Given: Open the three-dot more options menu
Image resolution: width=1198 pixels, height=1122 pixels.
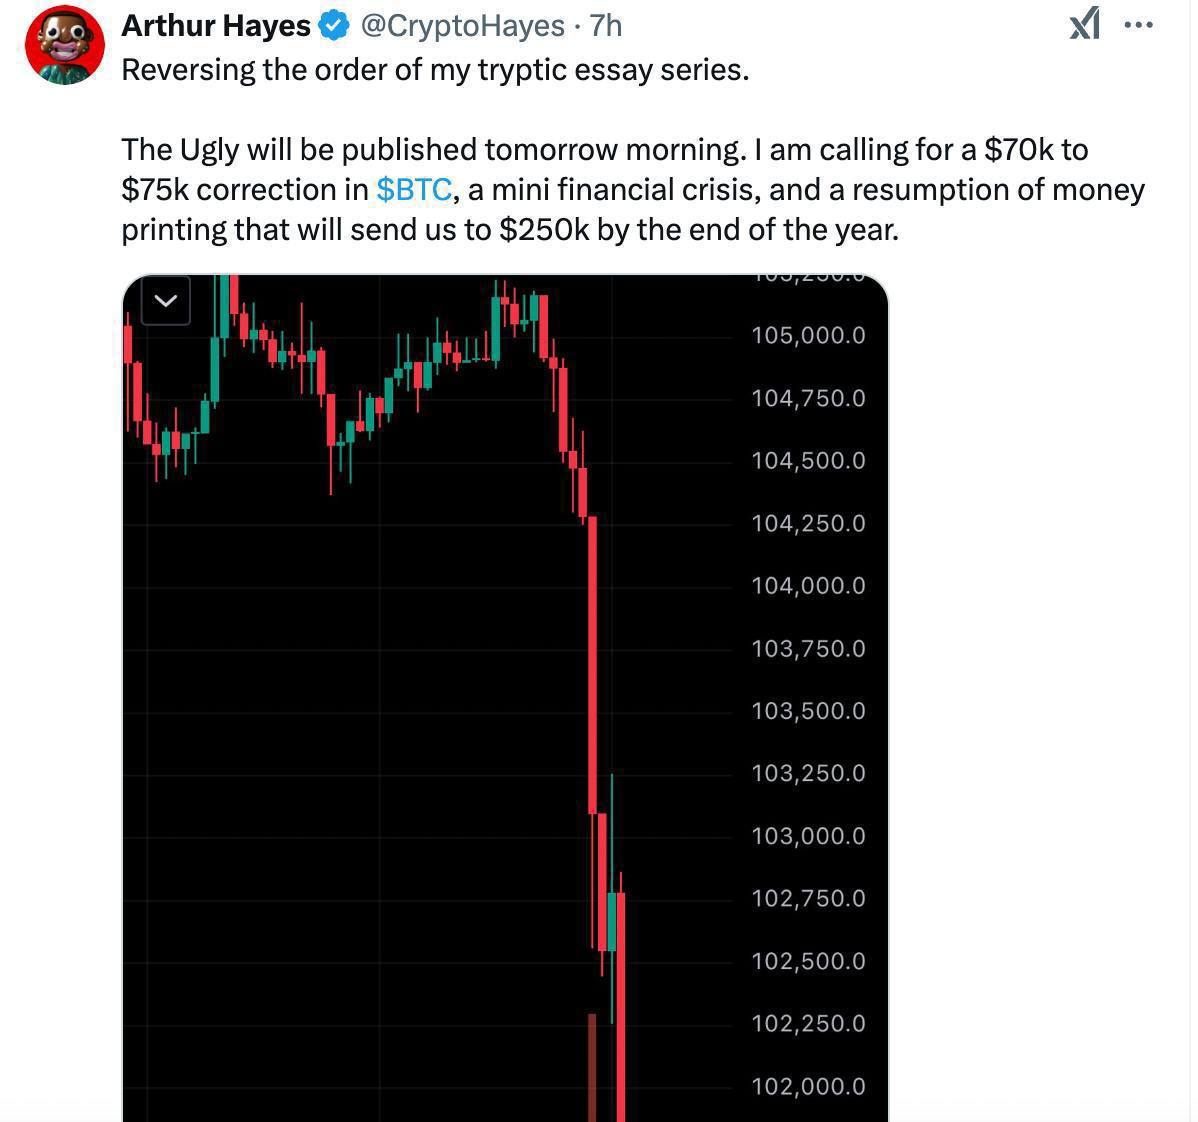Looking at the screenshot, I should point(1138,25).
